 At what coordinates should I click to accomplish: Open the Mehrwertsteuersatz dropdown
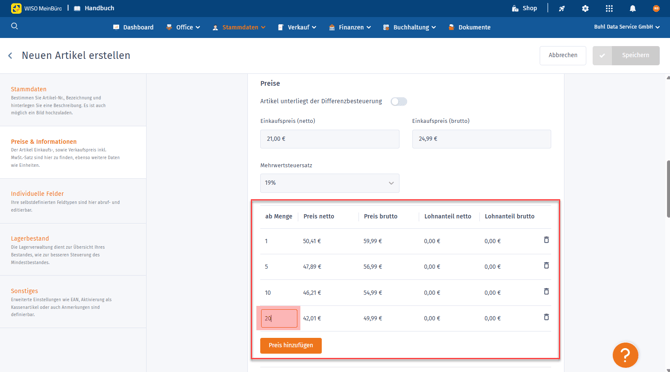pyautogui.click(x=329, y=183)
